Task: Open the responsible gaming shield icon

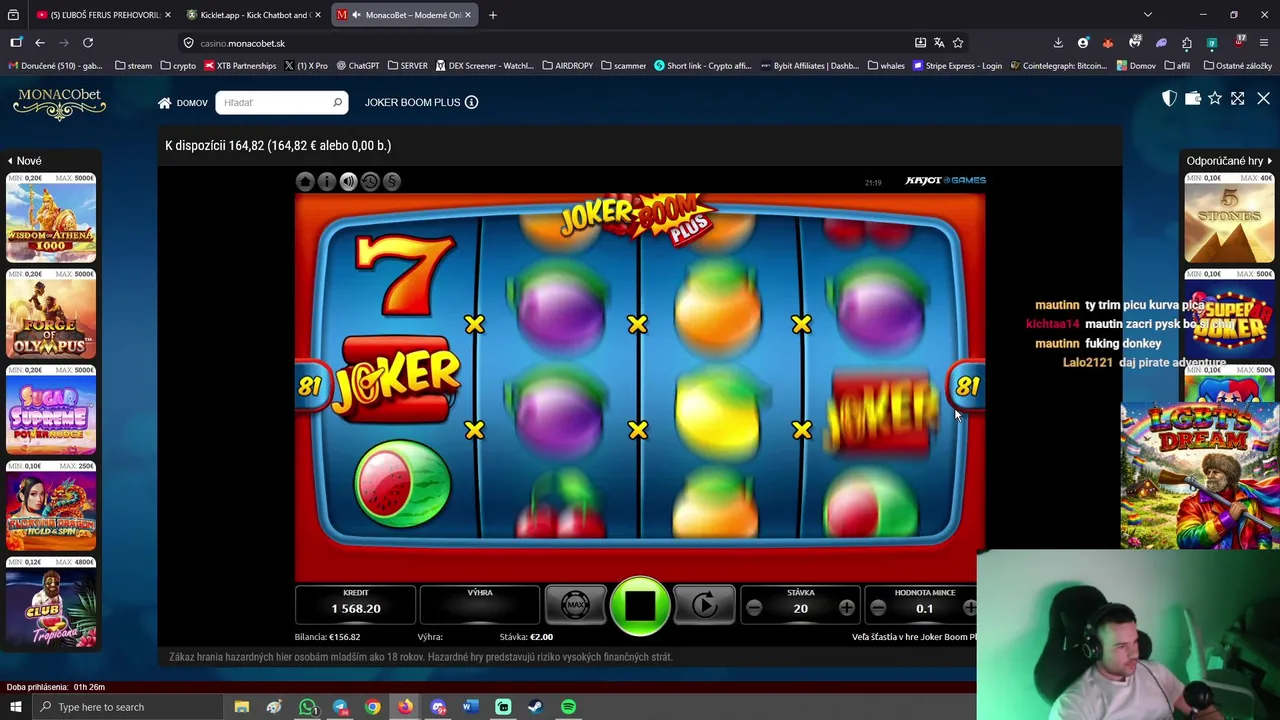Action: click(1169, 98)
